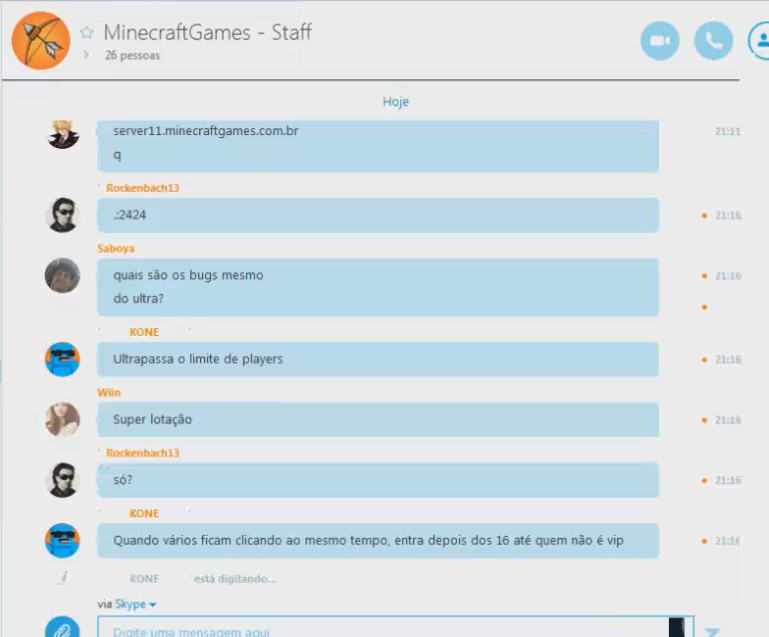
Task: Click the paperclip attach file icon
Action: click(62, 628)
